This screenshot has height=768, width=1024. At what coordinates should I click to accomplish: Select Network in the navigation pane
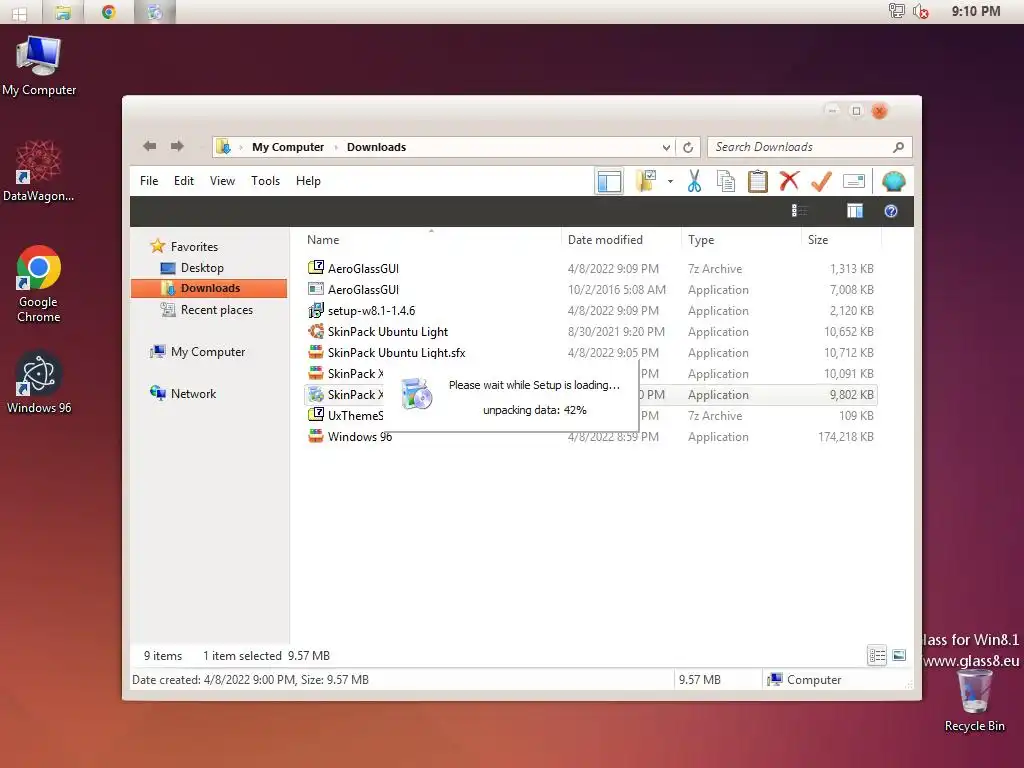click(193, 394)
